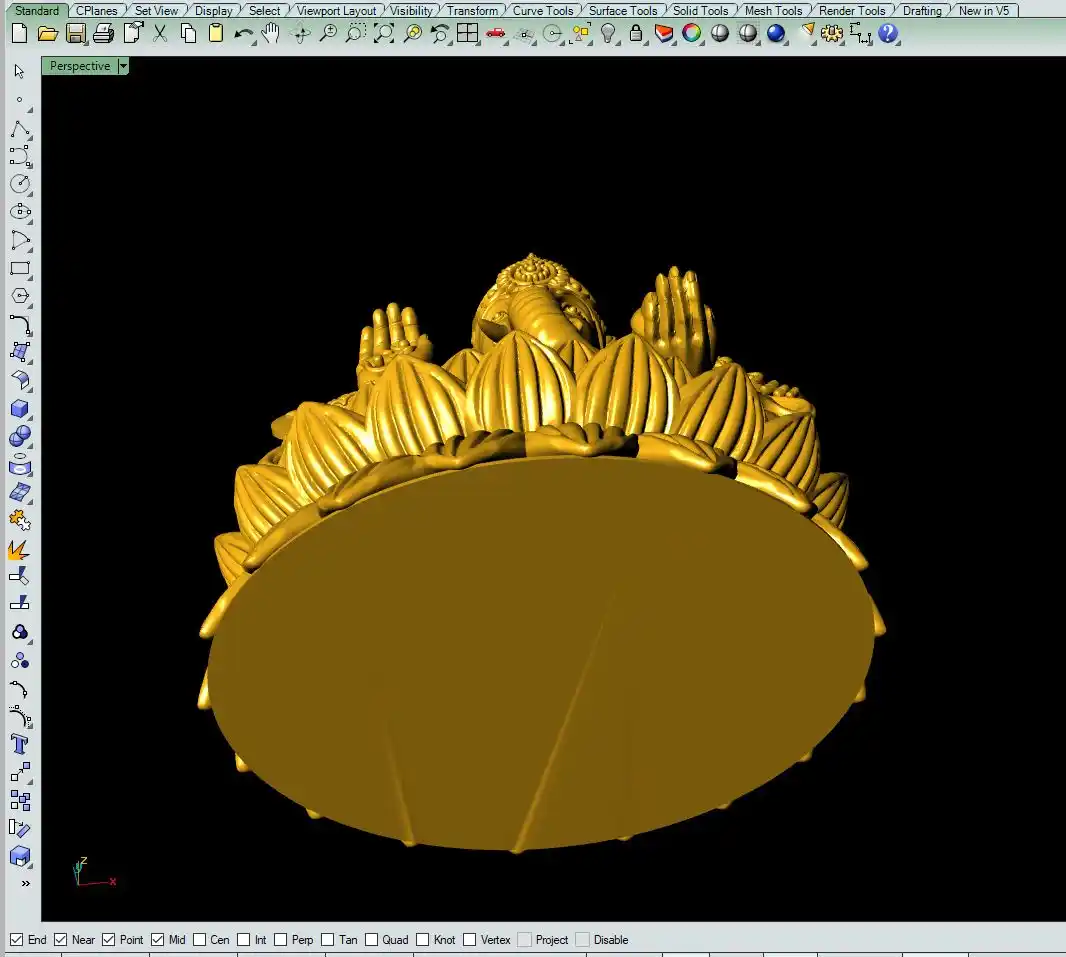Click the four-viewport layout icon
Screen dimensions: 1066x957
click(467, 34)
